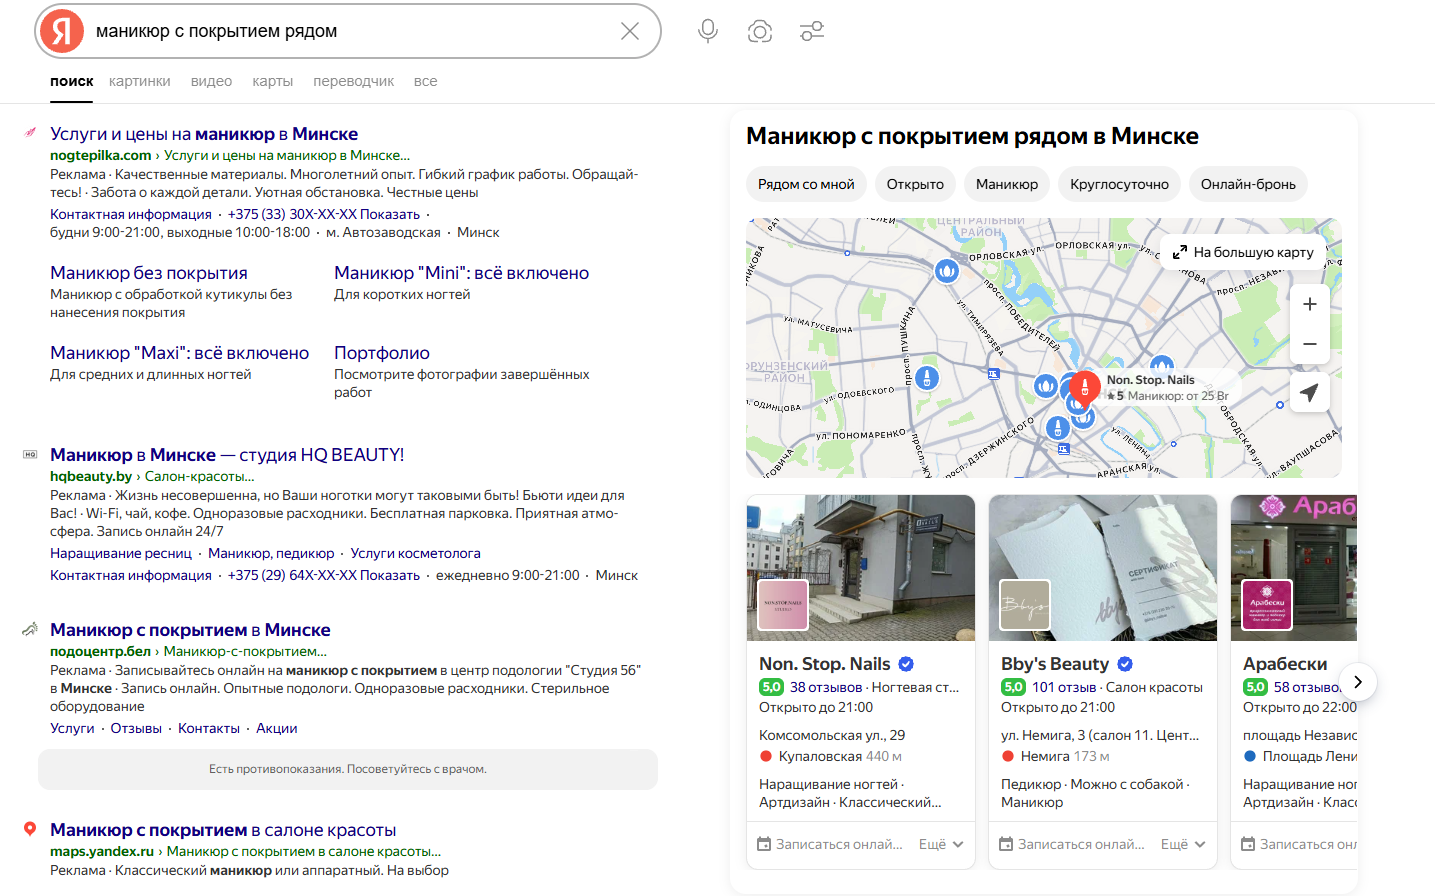The image size is (1435, 896).
Task: Click the Bby's Beauty logo avatar
Action: point(1025,605)
